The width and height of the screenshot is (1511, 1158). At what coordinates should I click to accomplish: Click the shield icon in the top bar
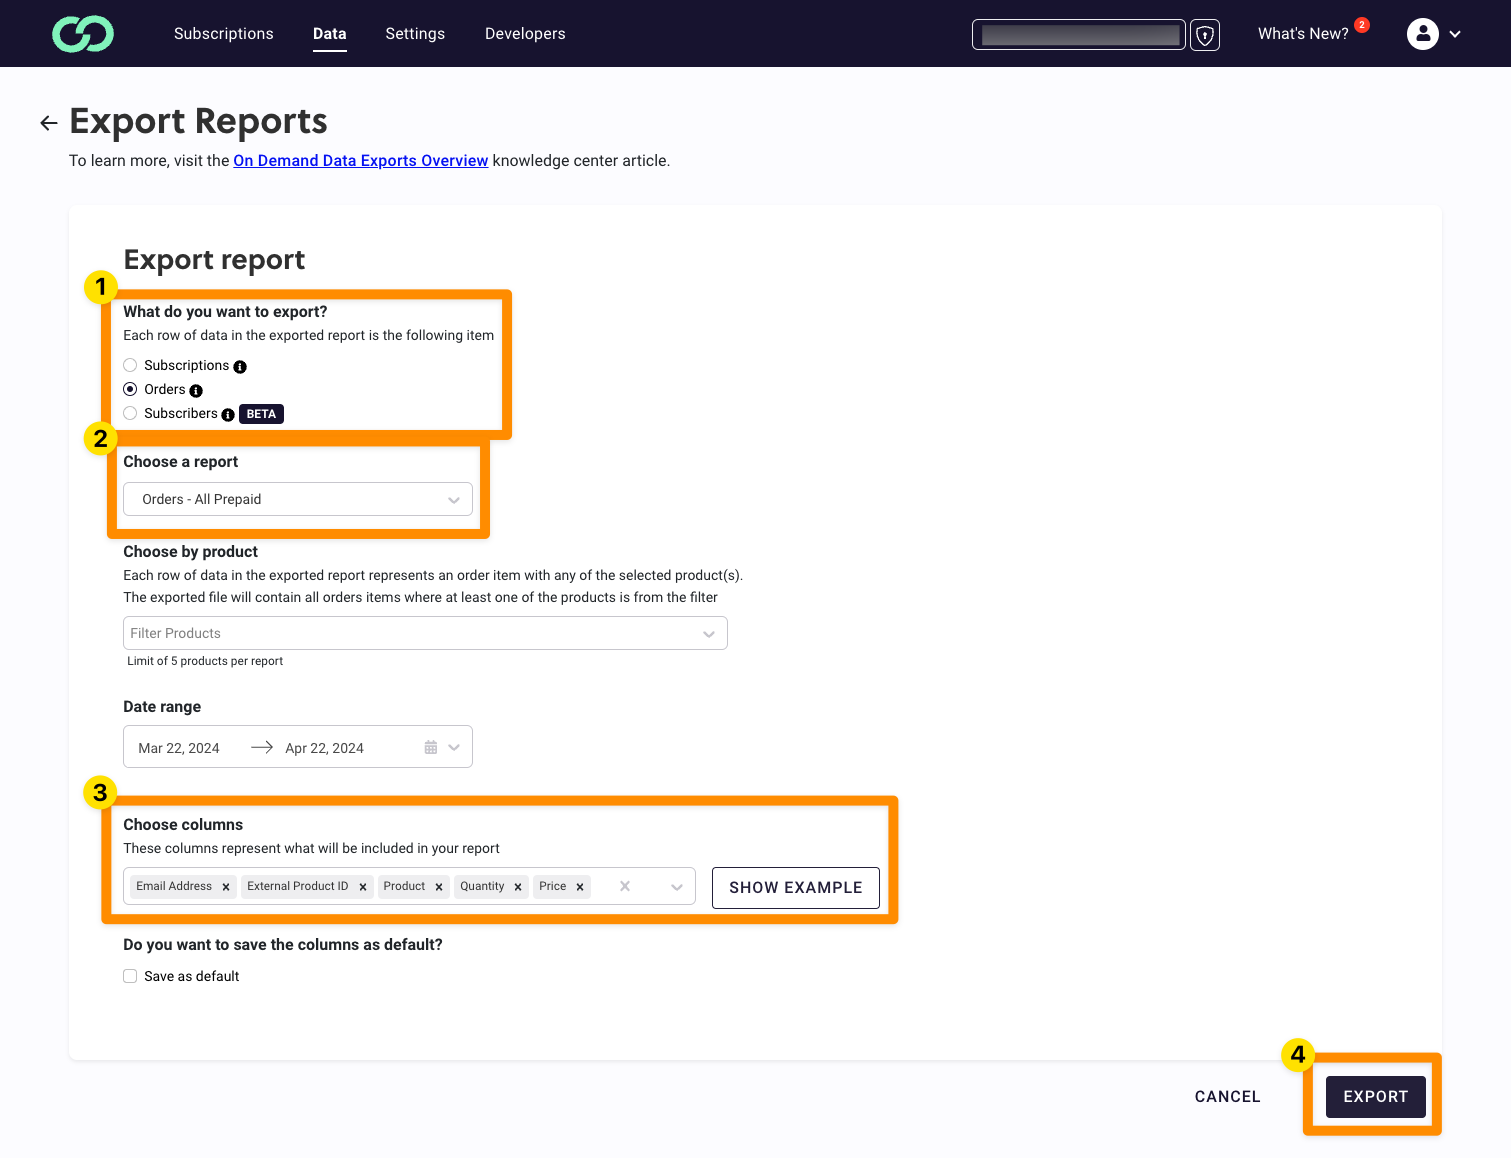click(1205, 35)
